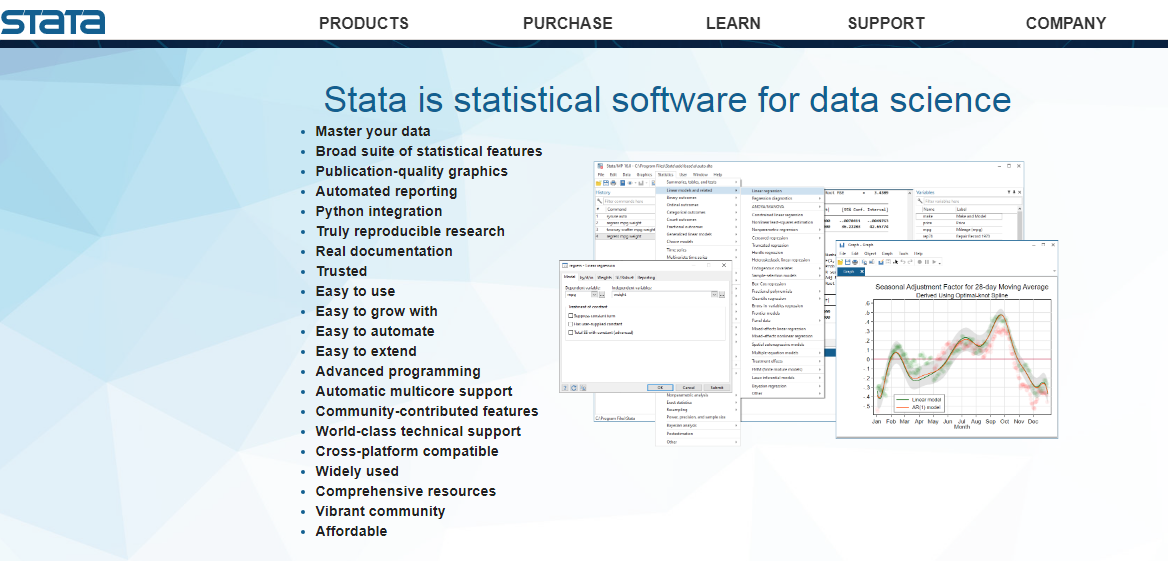Click the 'Master your data' item
The image size is (1168, 561).
[372, 131]
